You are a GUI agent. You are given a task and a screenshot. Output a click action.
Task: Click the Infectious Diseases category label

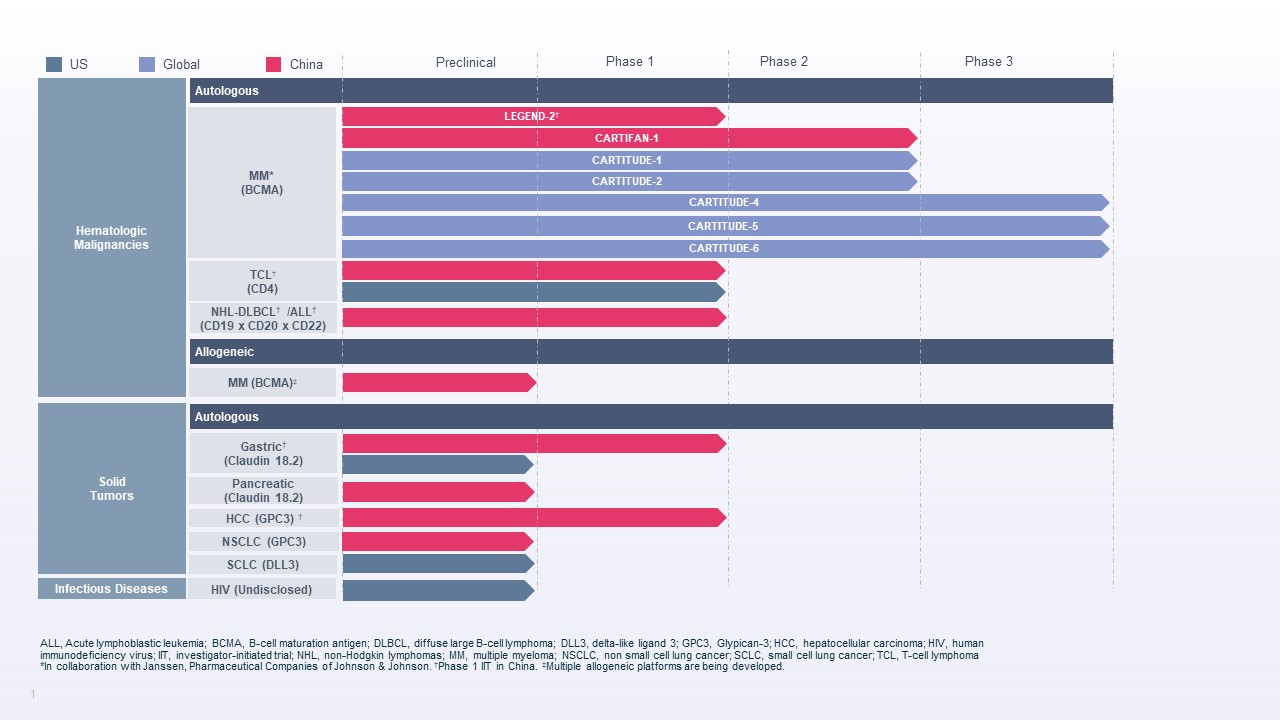coord(112,588)
